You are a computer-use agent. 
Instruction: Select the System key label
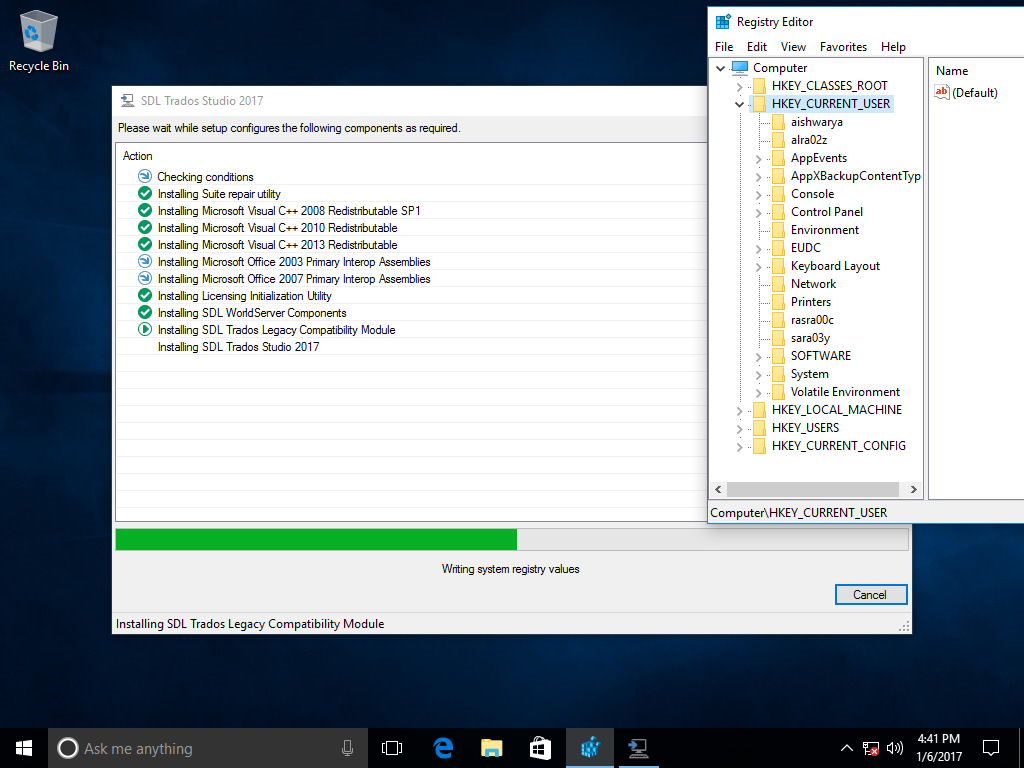809,374
